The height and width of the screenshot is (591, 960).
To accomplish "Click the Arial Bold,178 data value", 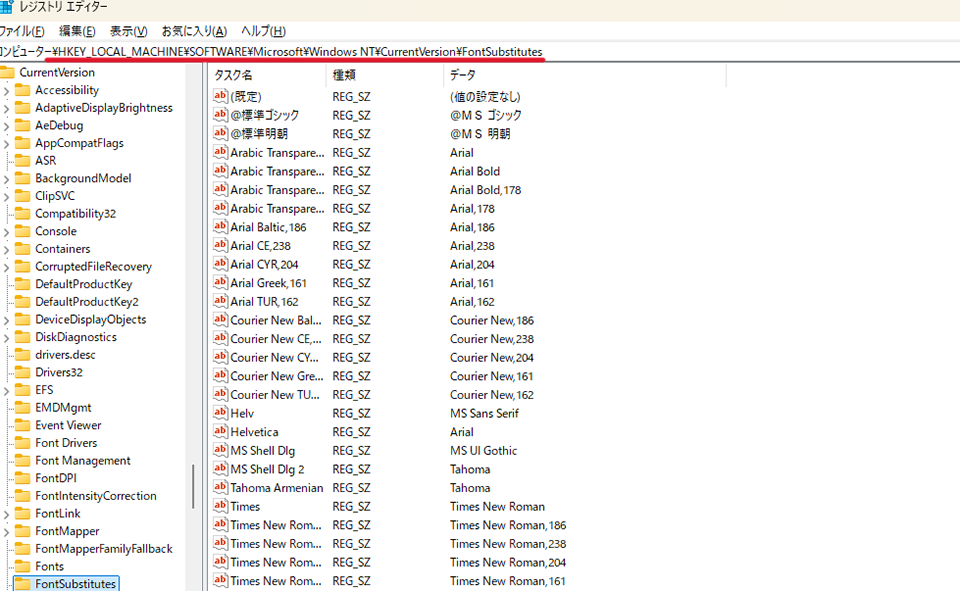I will (486, 190).
